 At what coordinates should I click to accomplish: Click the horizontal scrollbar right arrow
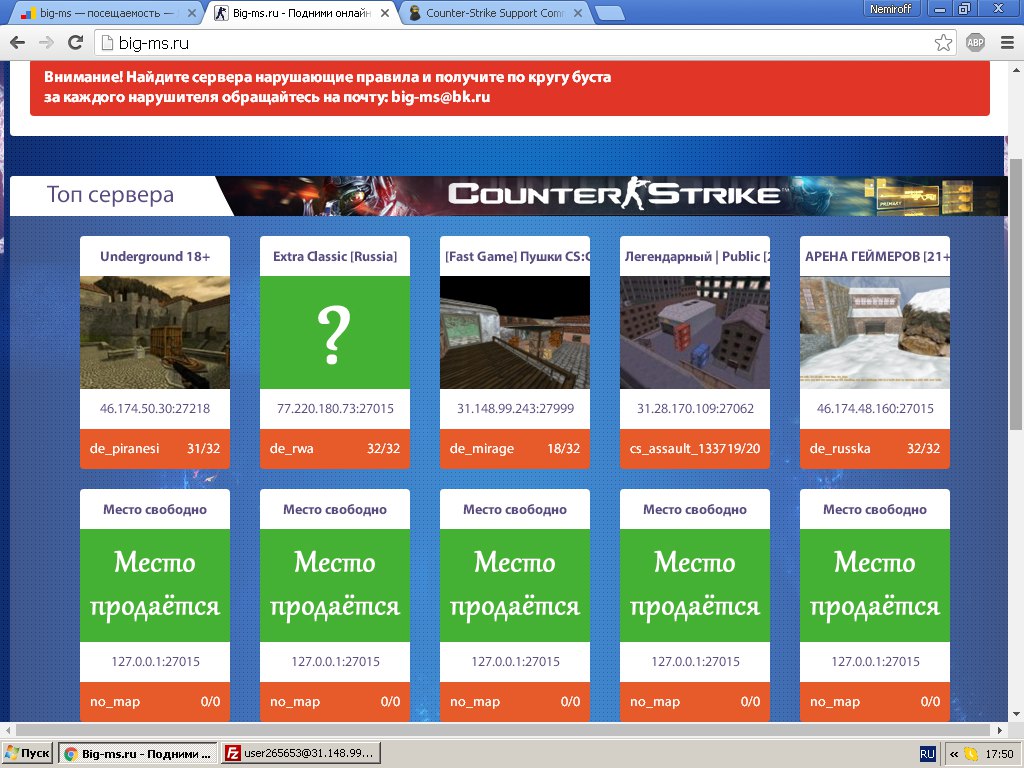pyautogui.click(x=1000, y=730)
